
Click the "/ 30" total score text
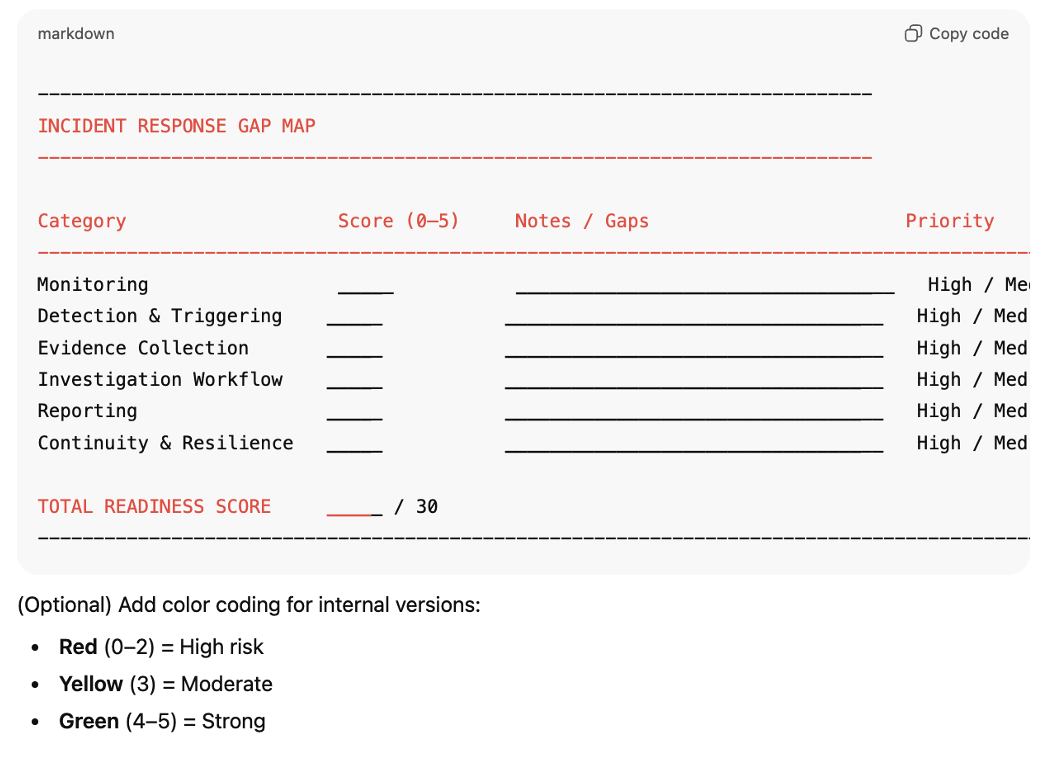416,507
